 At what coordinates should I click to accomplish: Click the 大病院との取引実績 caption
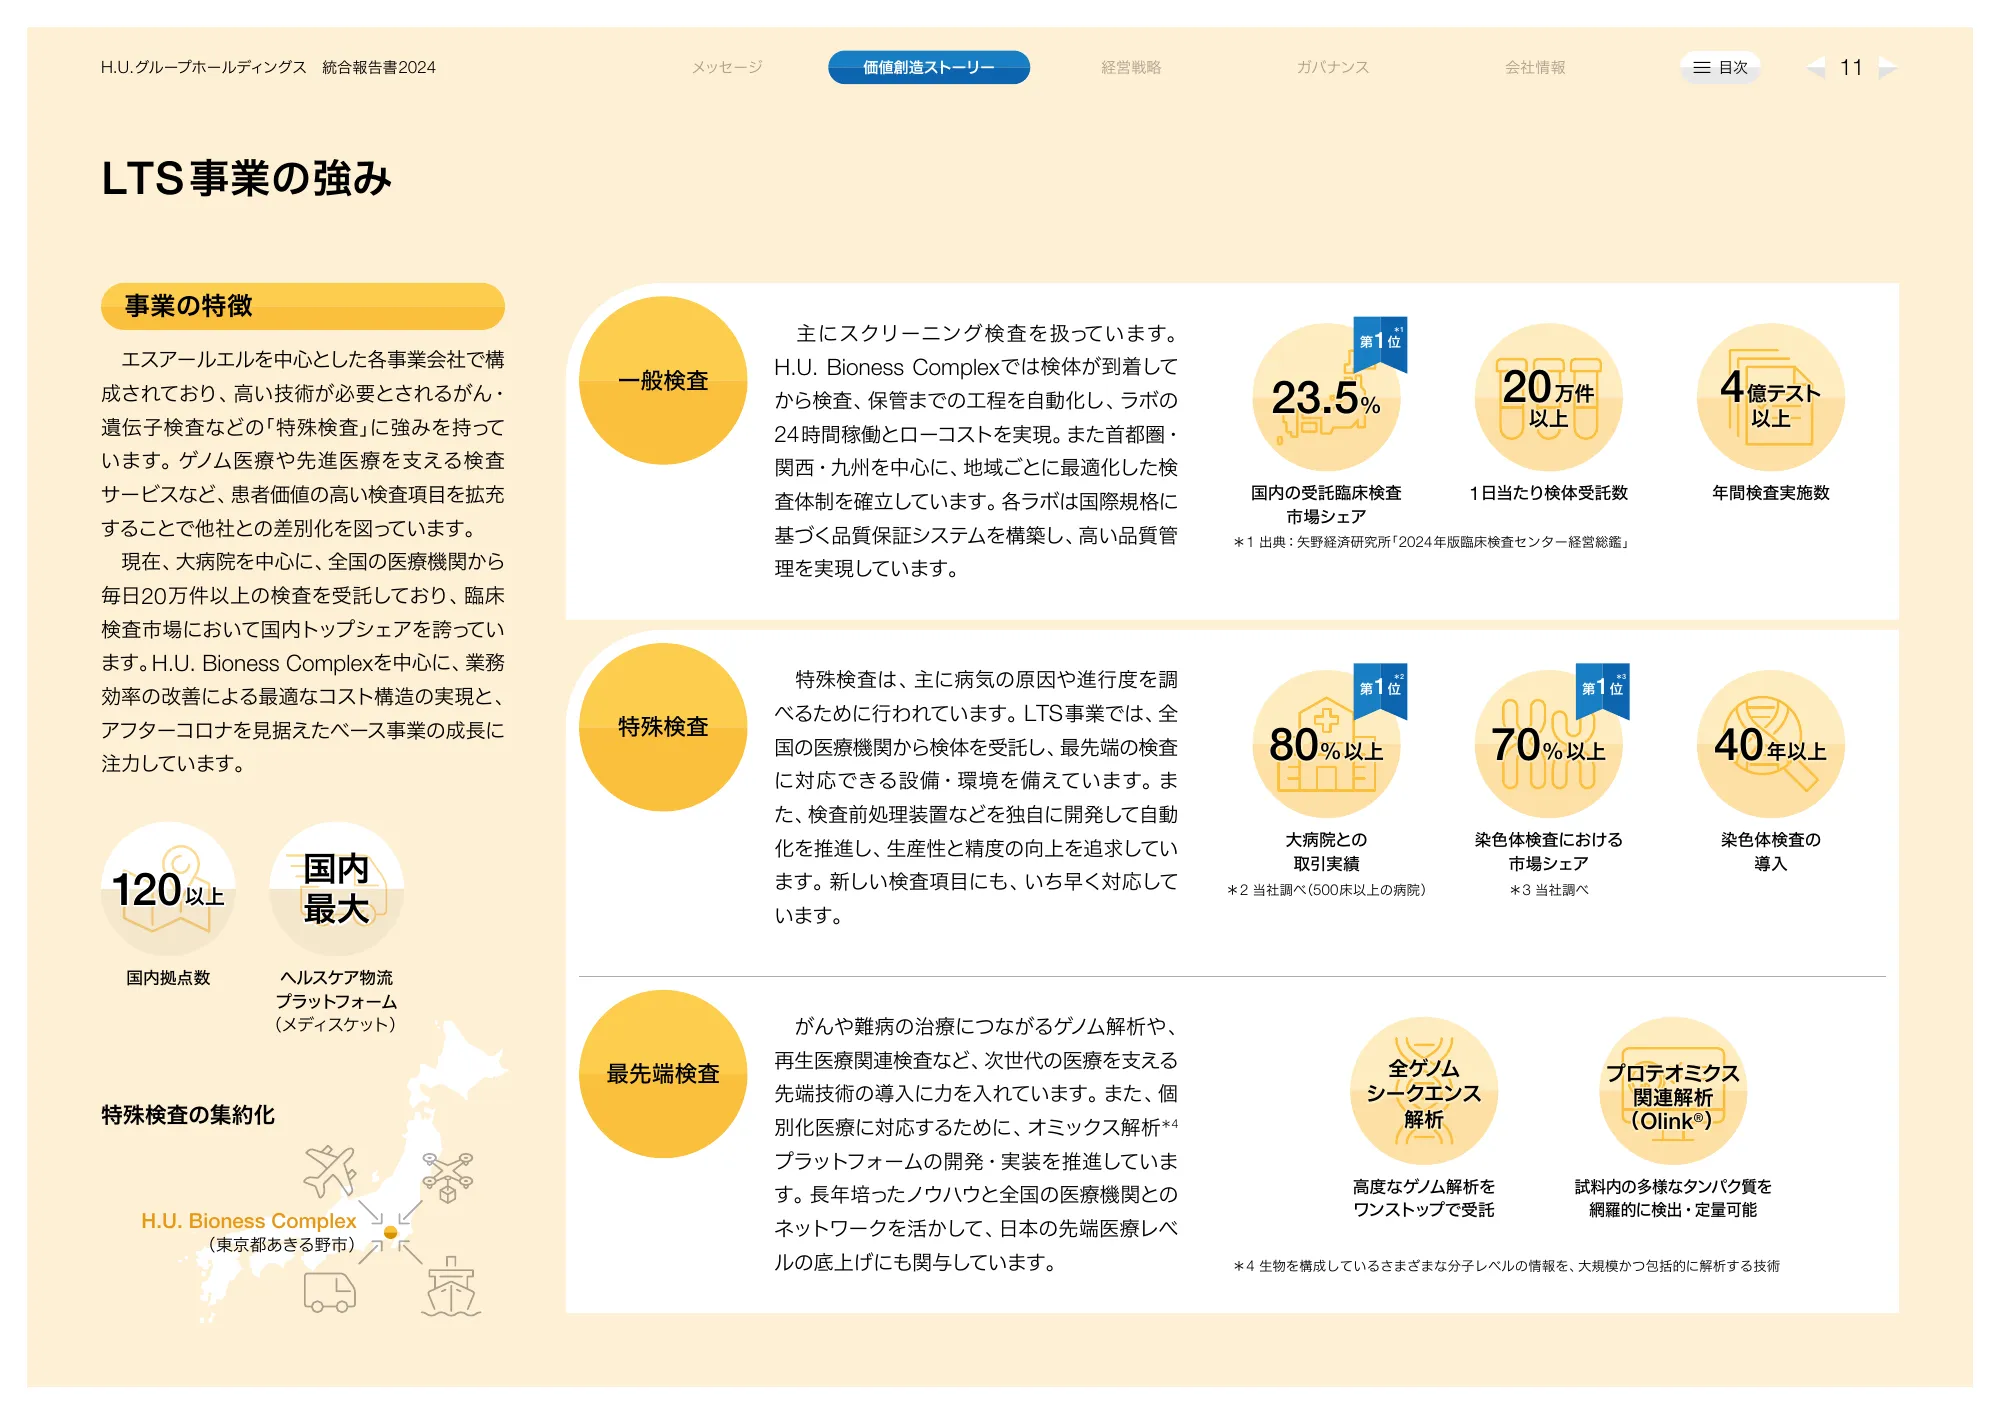coord(1326,852)
